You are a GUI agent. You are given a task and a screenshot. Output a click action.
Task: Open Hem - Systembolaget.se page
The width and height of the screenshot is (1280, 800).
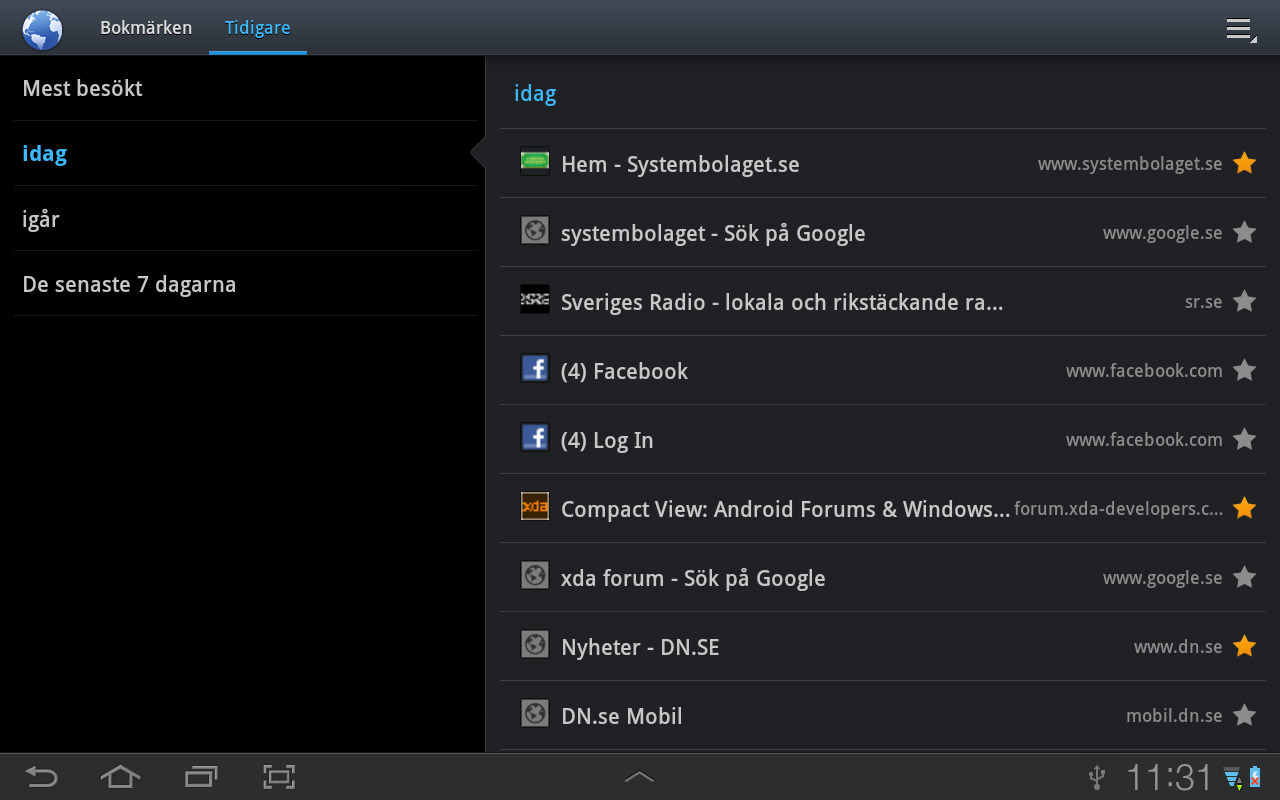pos(883,163)
